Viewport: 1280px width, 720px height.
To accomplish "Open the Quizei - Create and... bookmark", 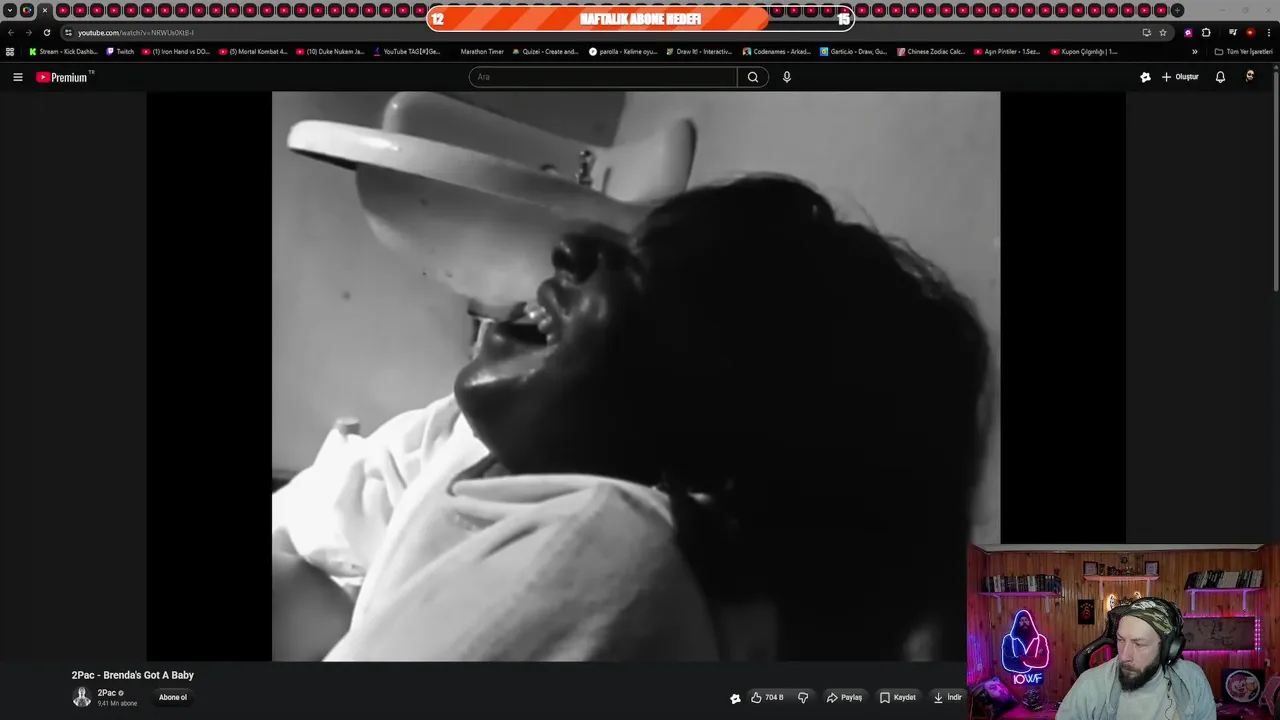I will pos(545,52).
